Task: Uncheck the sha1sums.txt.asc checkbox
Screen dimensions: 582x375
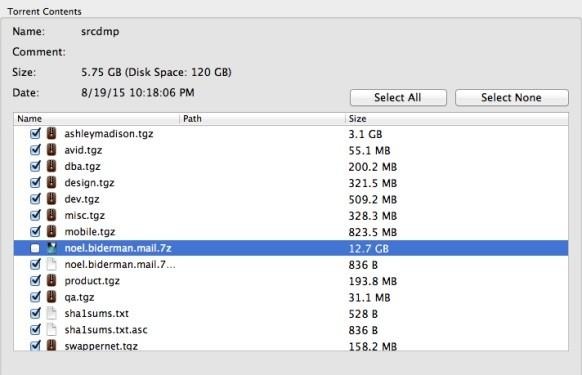Action: [35, 329]
